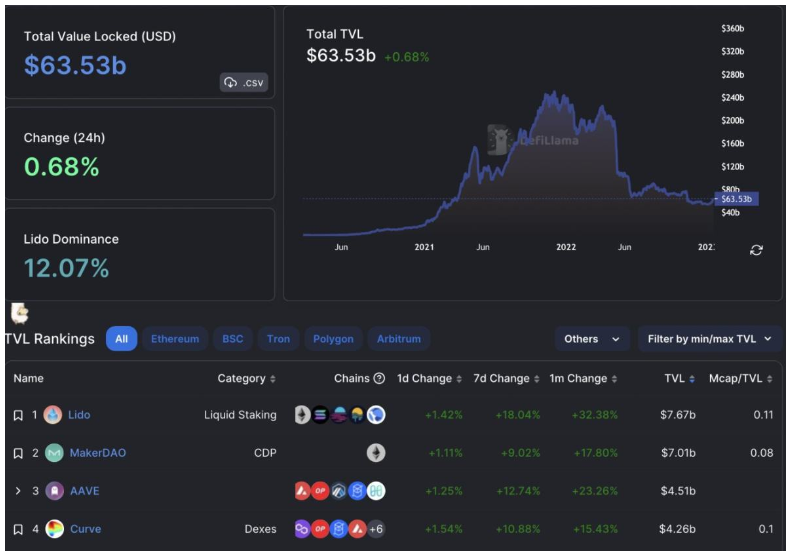Bookmark the Lido protocol
Image resolution: width=791 pixels, height=555 pixels.
pos(18,415)
